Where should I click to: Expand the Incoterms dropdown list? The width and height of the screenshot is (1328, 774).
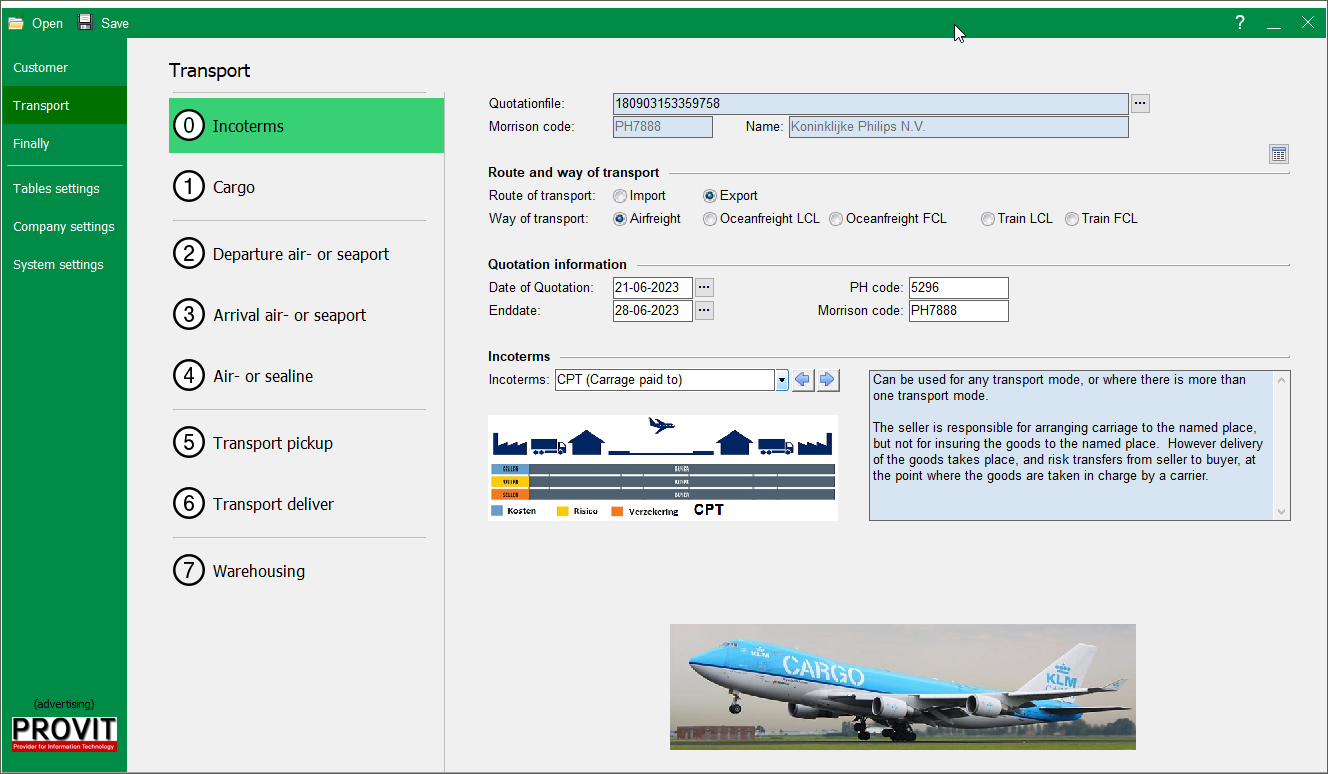click(x=781, y=380)
